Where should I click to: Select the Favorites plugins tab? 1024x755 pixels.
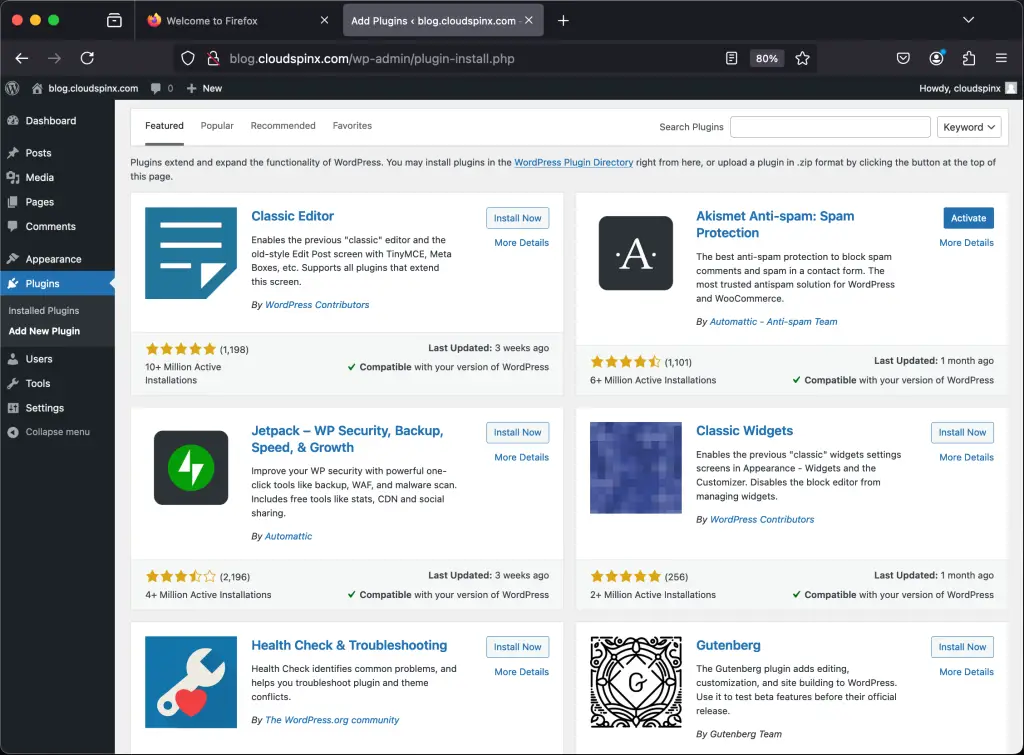(x=352, y=125)
